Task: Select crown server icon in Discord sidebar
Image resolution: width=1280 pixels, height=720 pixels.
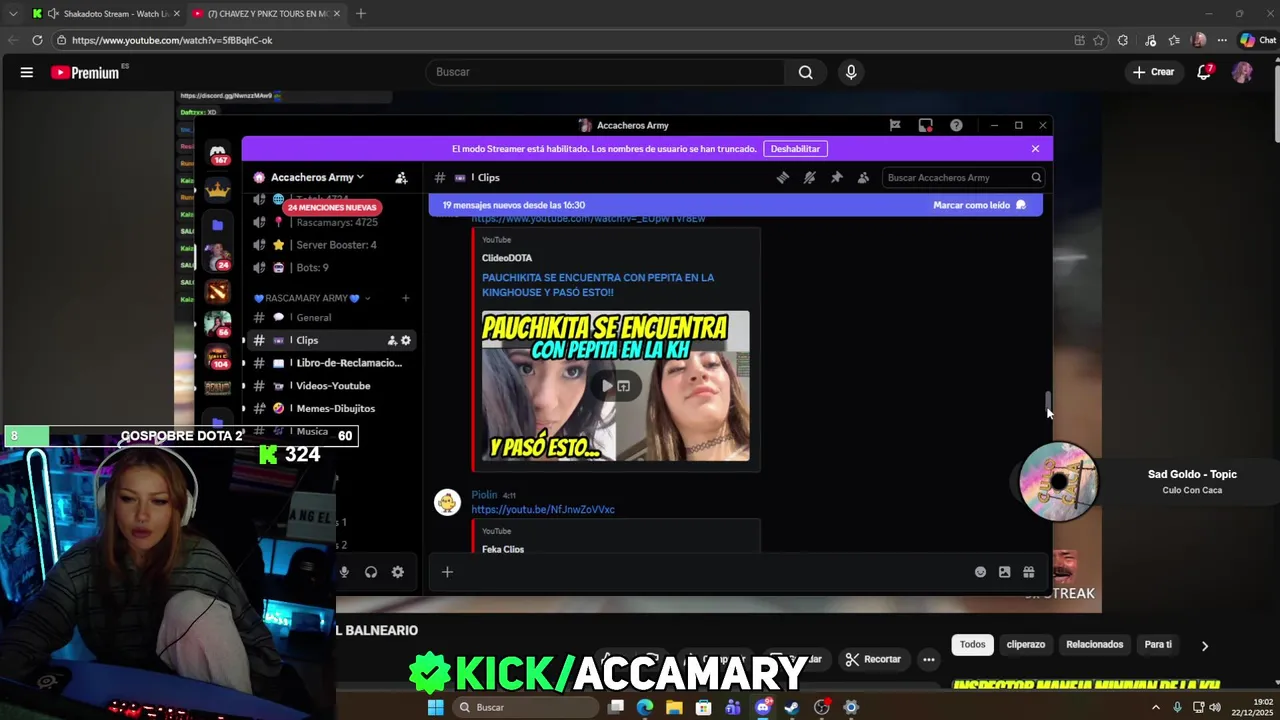Action: coord(217,188)
